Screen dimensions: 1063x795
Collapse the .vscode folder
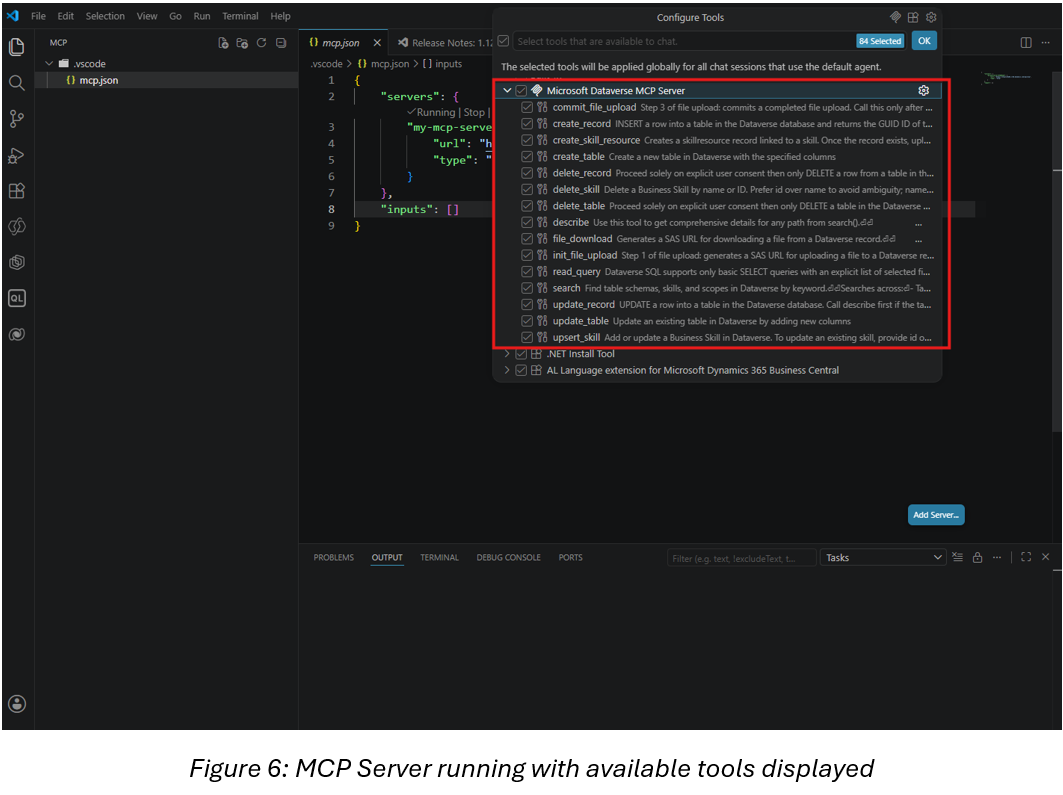click(x=49, y=64)
